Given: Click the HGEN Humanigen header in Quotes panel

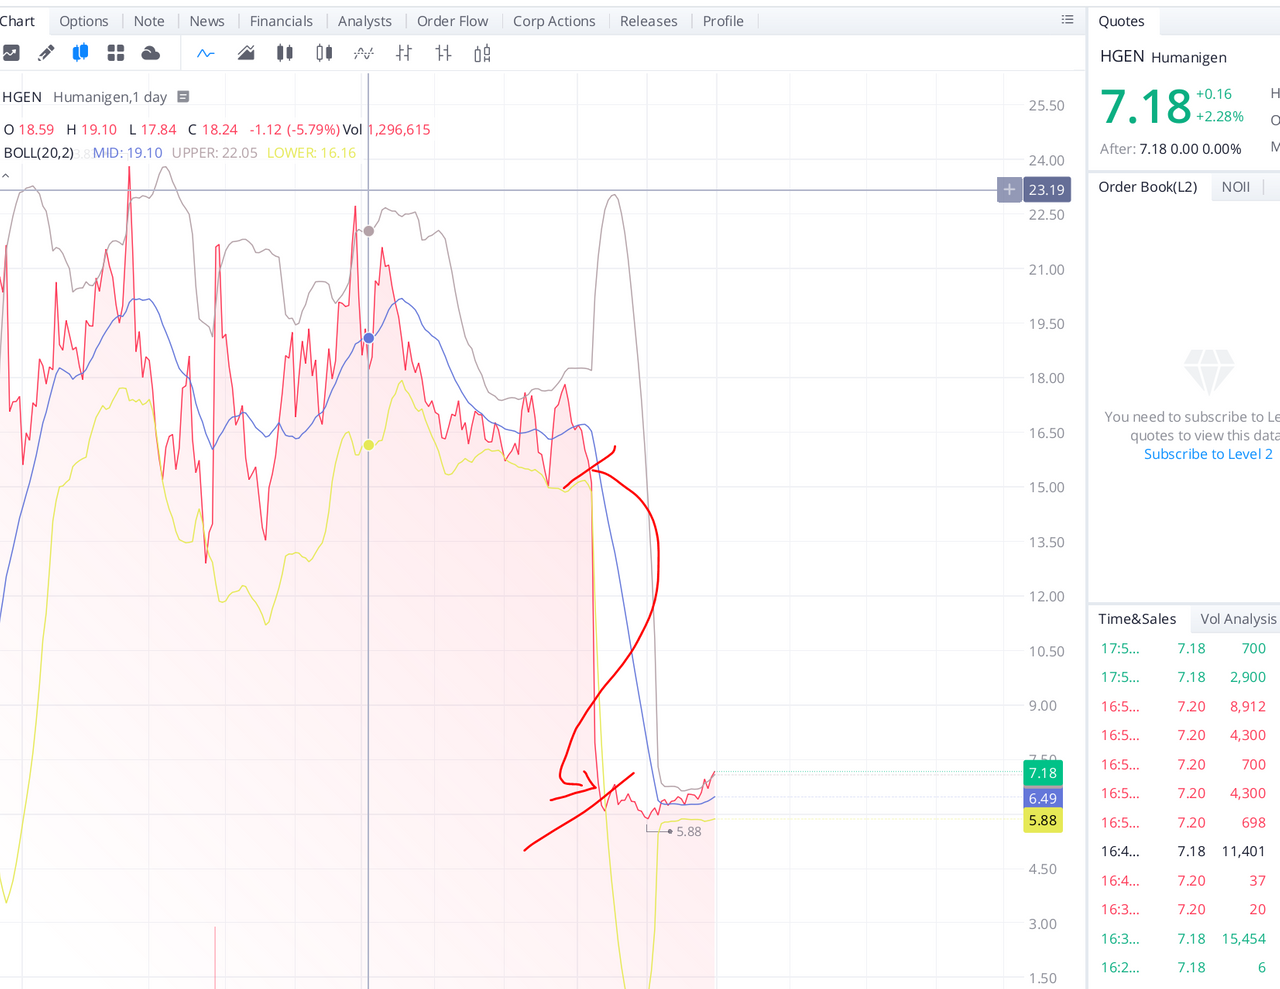Looking at the screenshot, I should pyautogui.click(x=1163, y=56).
